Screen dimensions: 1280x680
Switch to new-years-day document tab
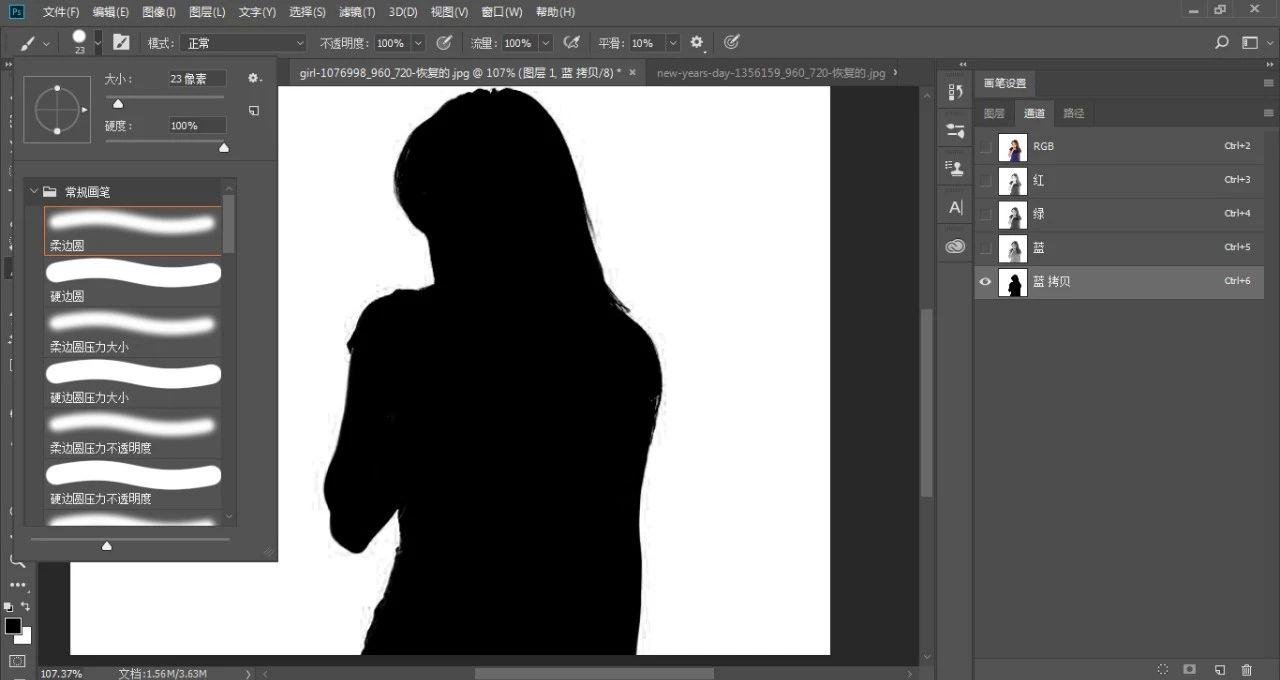[770, 73]
